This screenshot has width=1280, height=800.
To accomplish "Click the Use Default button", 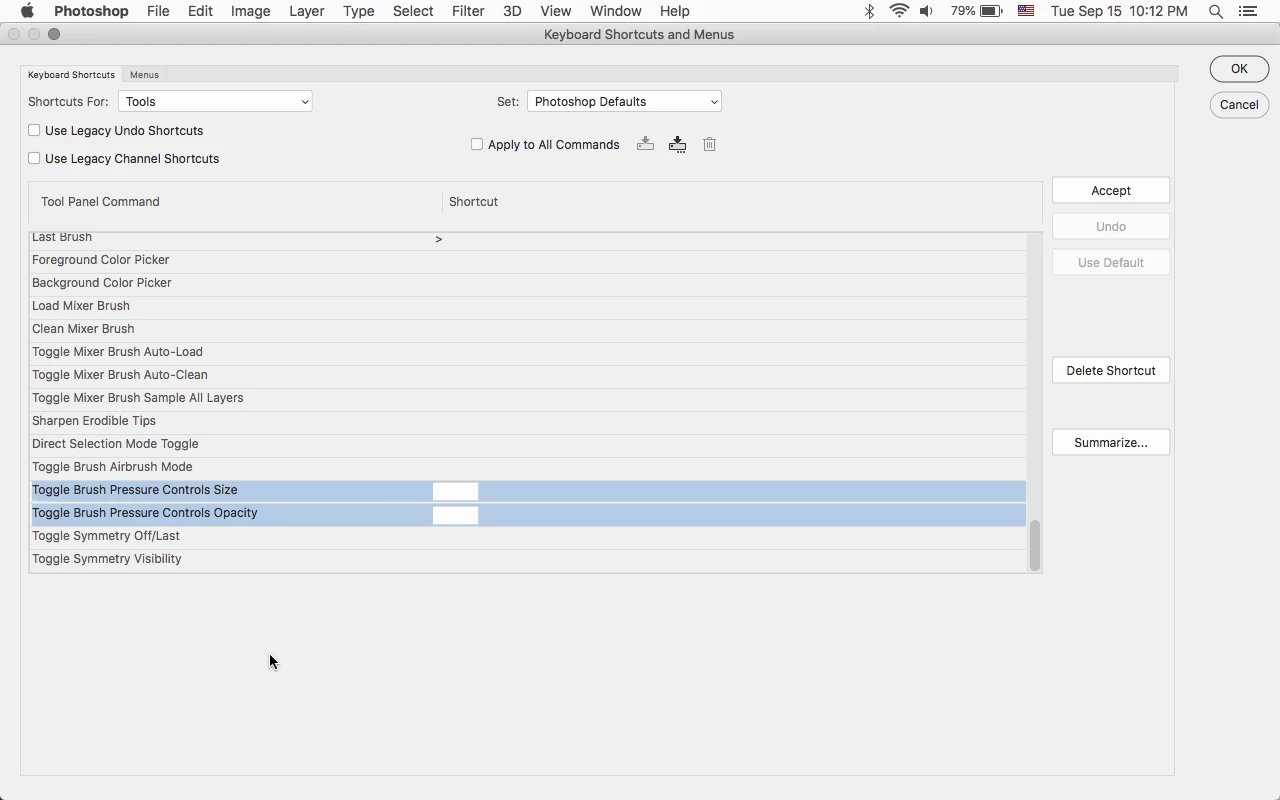I will (x=1111, y=262).
